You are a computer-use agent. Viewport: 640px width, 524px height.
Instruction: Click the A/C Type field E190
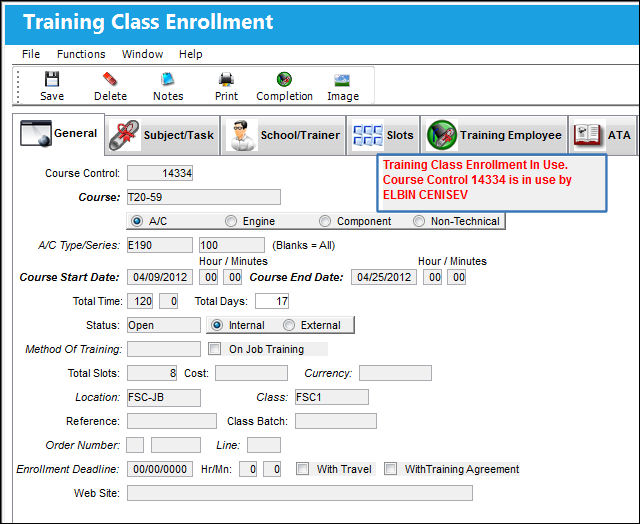tap(160, 245)
